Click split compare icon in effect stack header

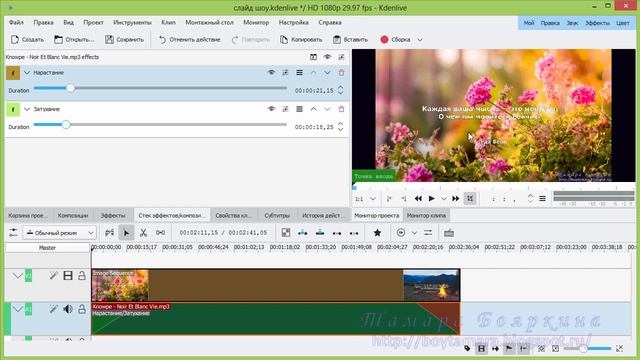tap(313, 57)
